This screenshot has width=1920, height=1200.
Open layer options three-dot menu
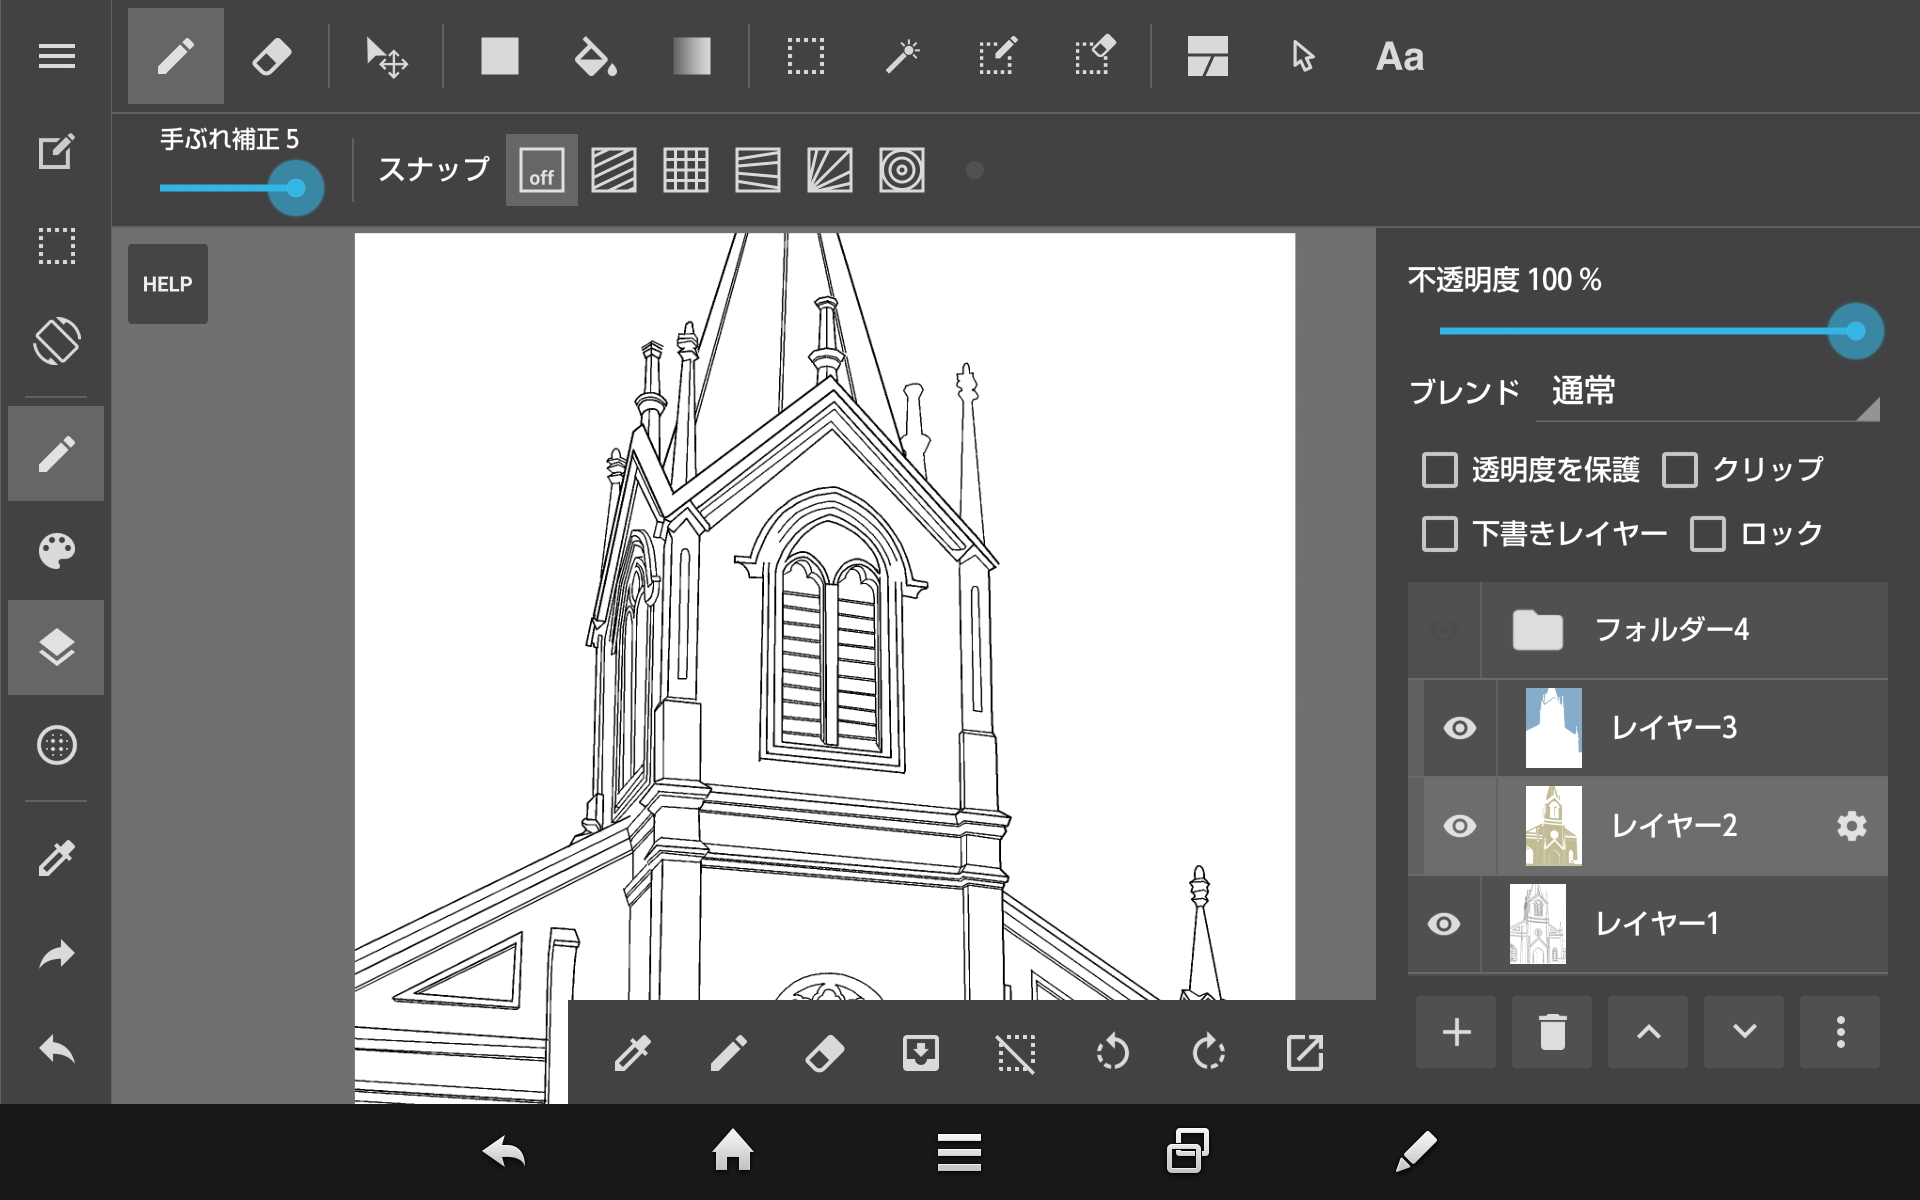pyautogui.click(x=1839, y=1032)
